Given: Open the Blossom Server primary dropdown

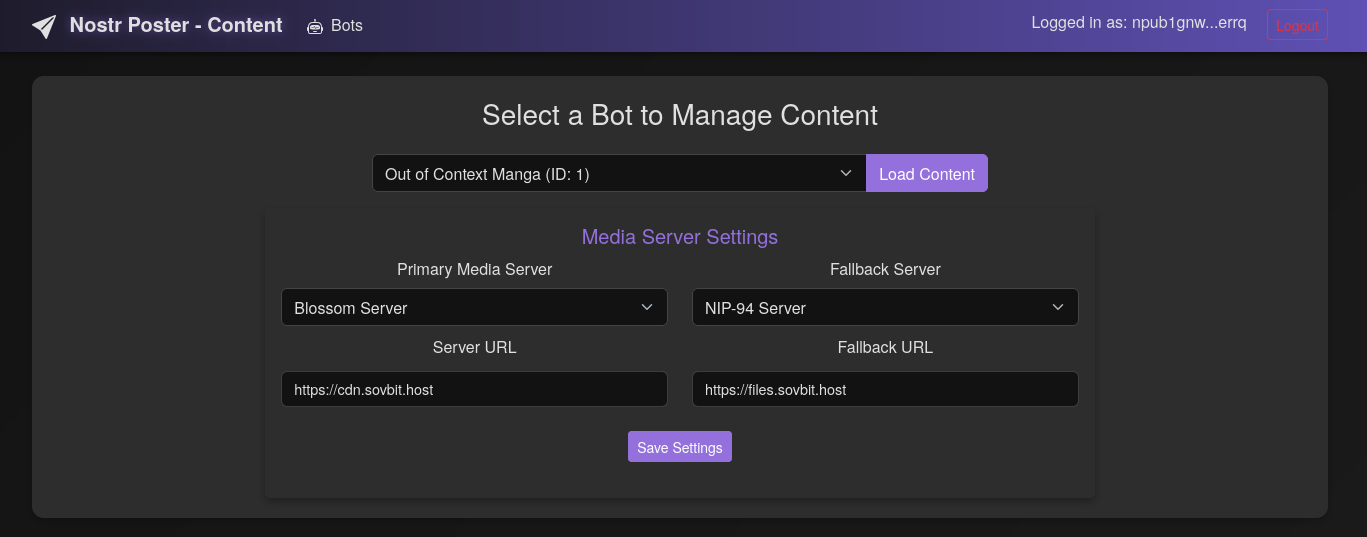Looking at the screenshot, I should click(474, 307).
